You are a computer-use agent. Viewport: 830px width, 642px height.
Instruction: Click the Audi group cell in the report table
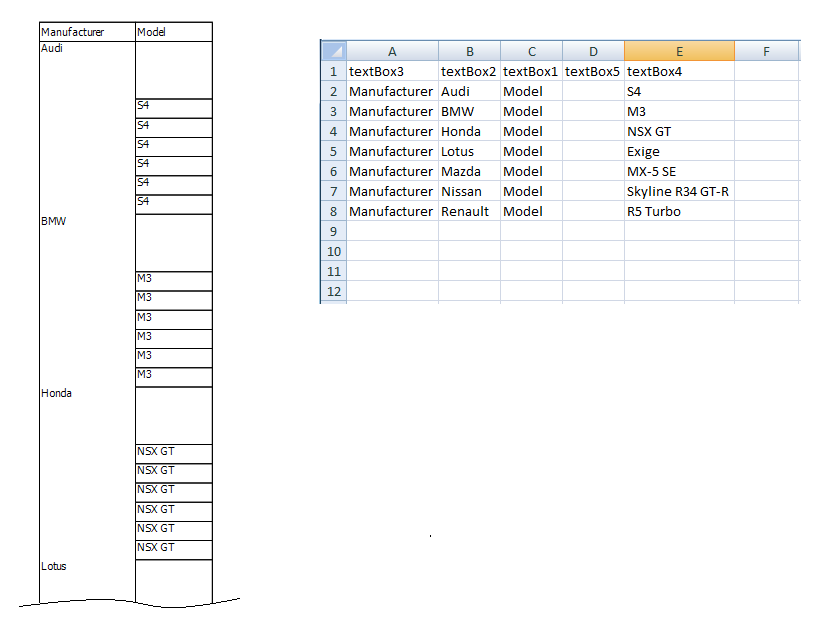coord(87,128)
